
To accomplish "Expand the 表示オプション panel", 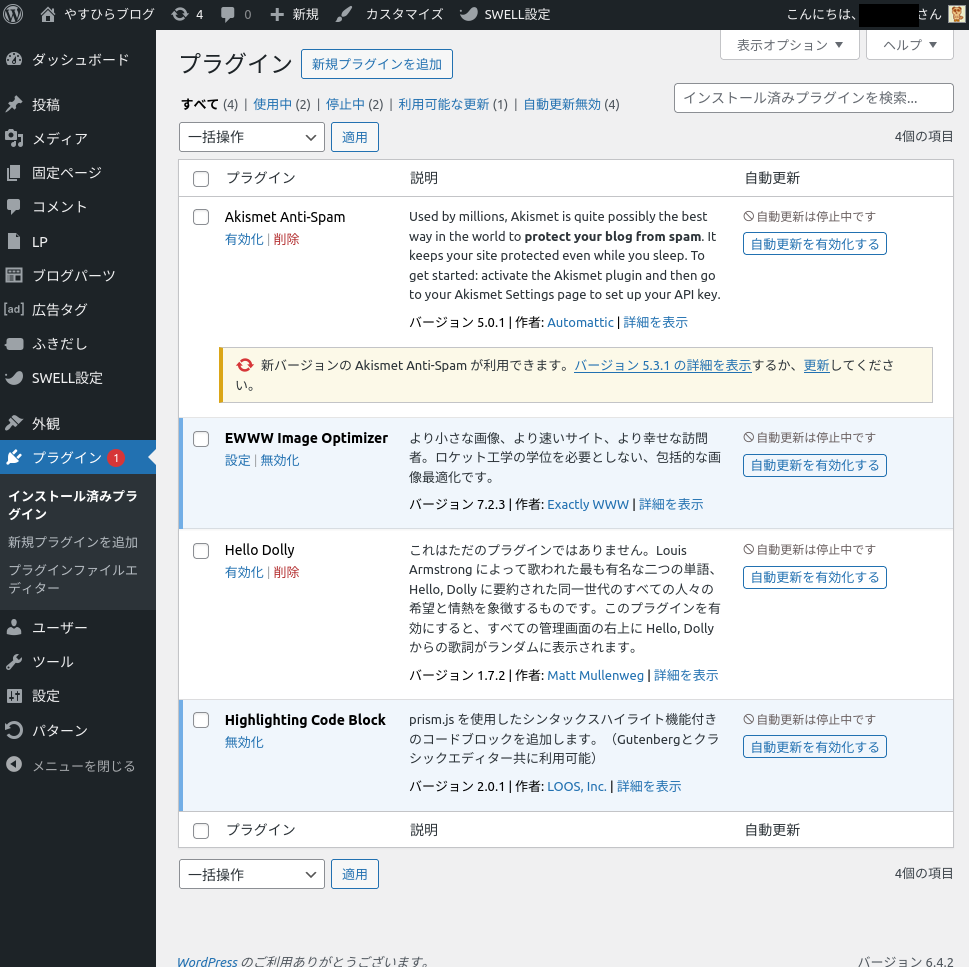I will pyautogui.click(x=789, y=45).
